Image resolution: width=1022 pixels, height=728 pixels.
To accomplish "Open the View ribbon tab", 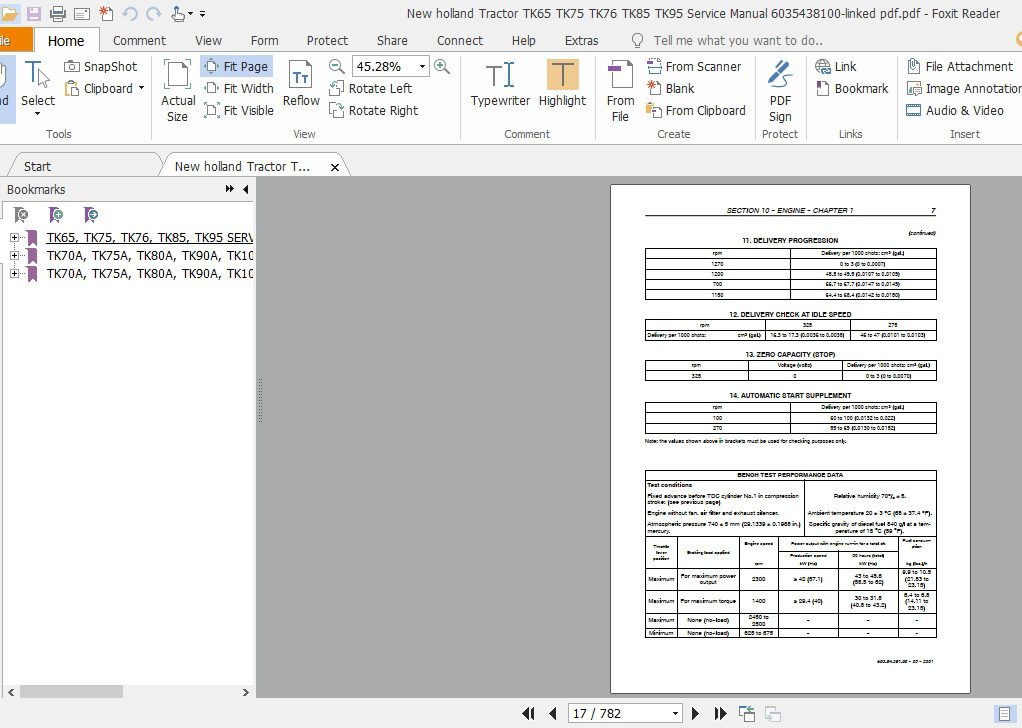I will point(209,40).
